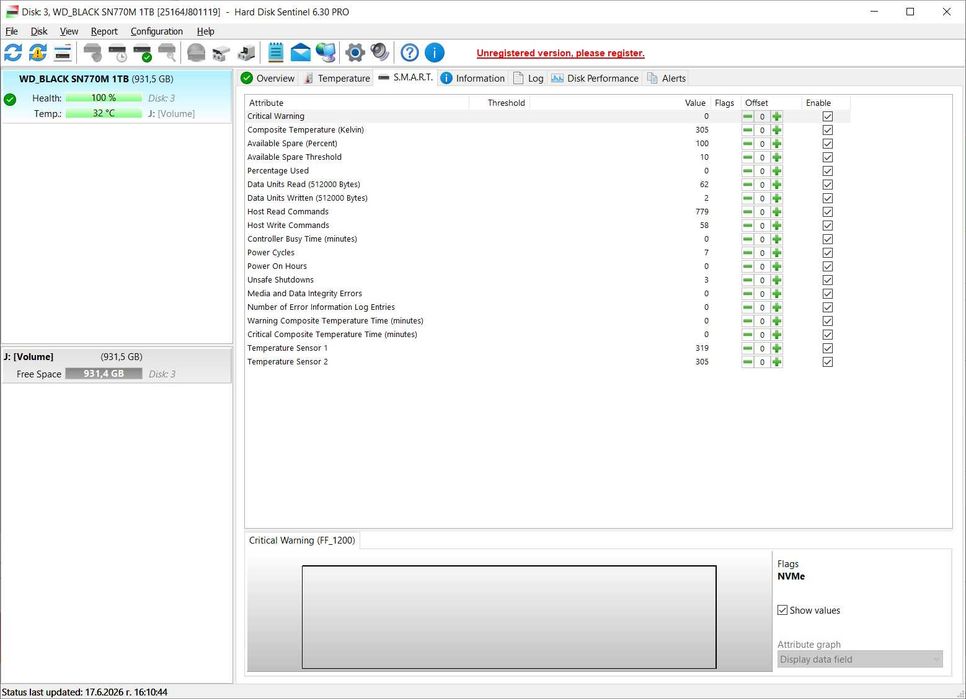Image resolution: width=966 pixels, height=699 pixels.
Task: Switch to the Alerts tab
Action: pyautogui.click(x=667, y=78)
